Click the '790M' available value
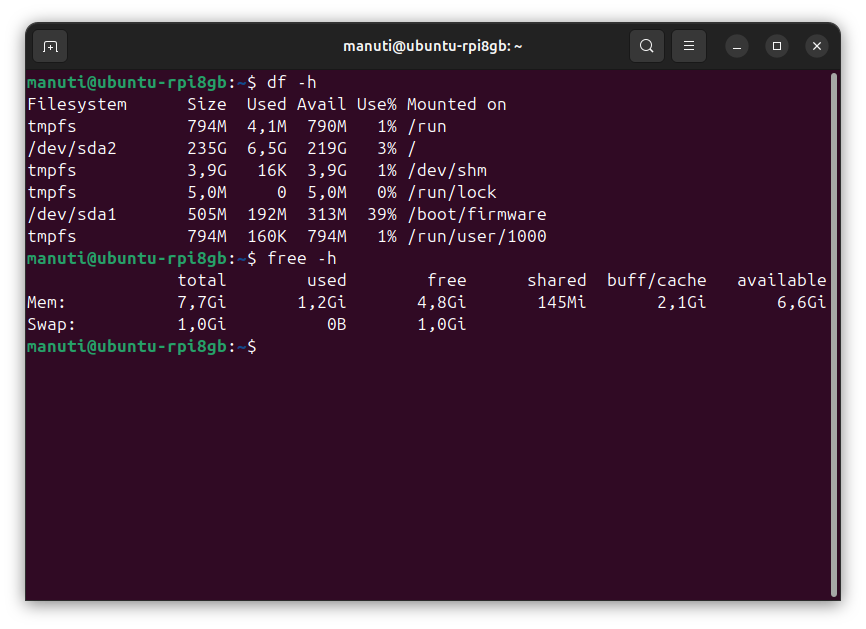 (327, 126)
